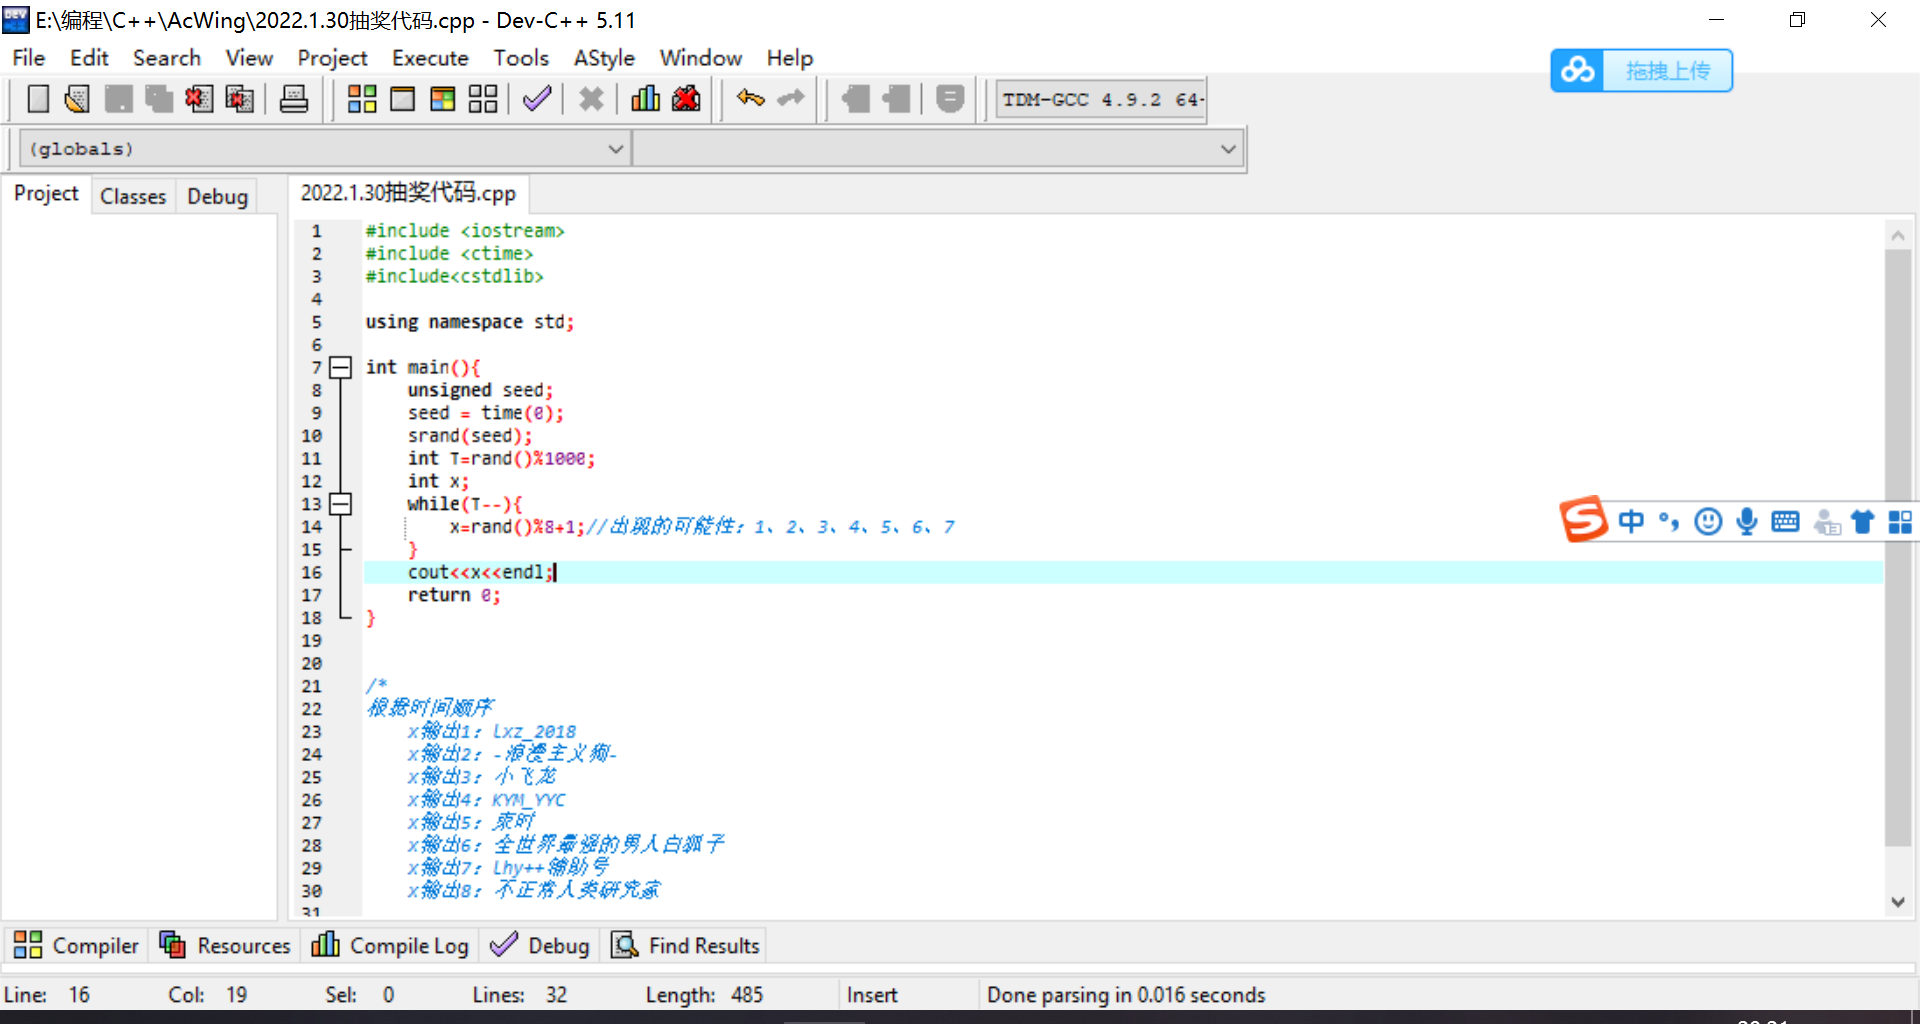The image size is (1920, 1024).
Task: Open the Resources bottom panel tab
Action: pos(225,945)
